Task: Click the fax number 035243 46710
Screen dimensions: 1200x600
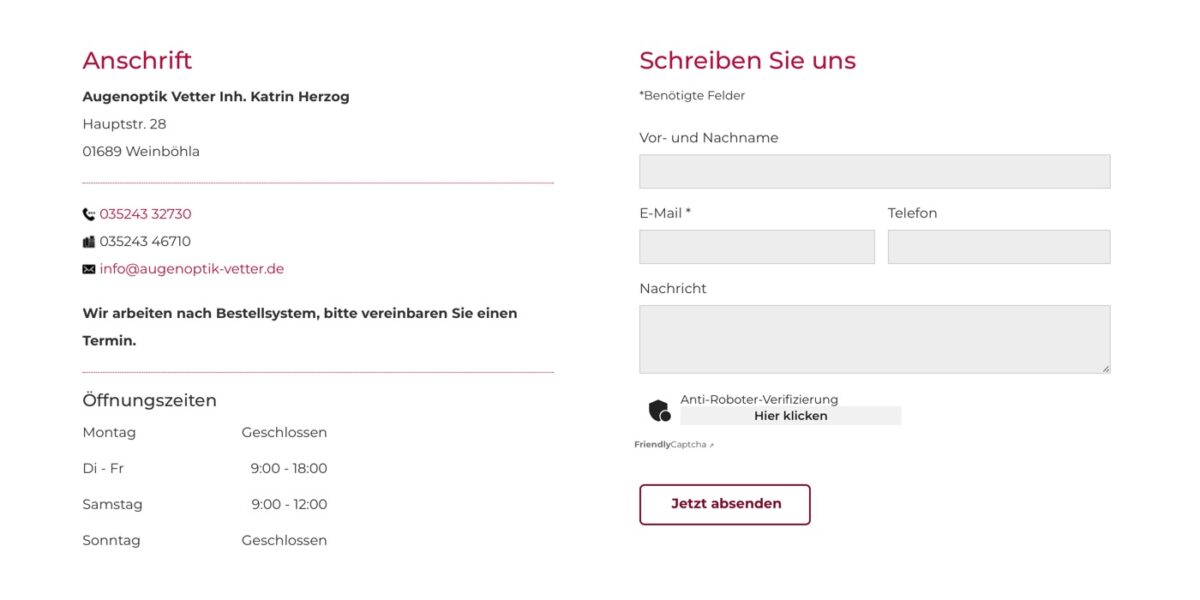Action: click(x=145, y=241)
